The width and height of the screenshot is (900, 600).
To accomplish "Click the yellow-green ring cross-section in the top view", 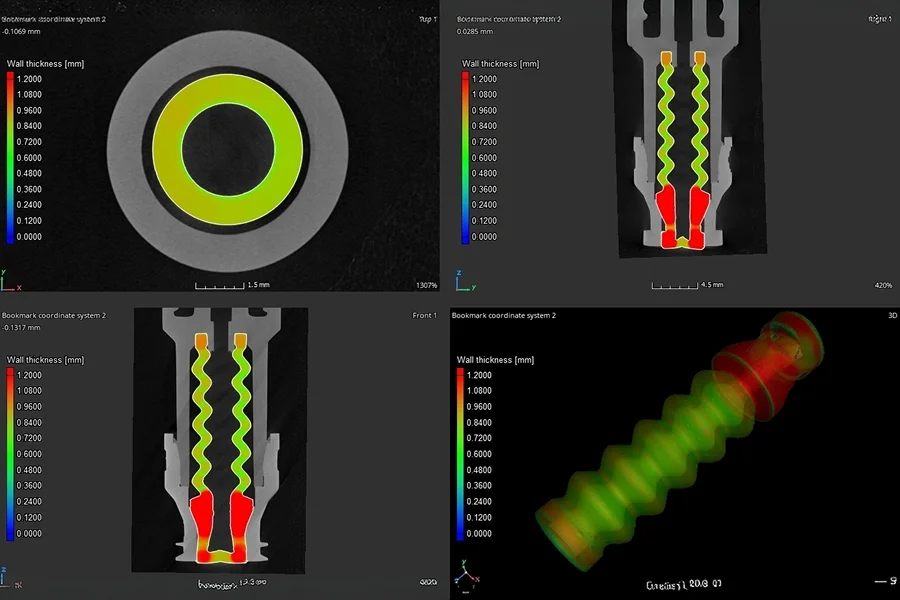I will [x=166, y=150].
